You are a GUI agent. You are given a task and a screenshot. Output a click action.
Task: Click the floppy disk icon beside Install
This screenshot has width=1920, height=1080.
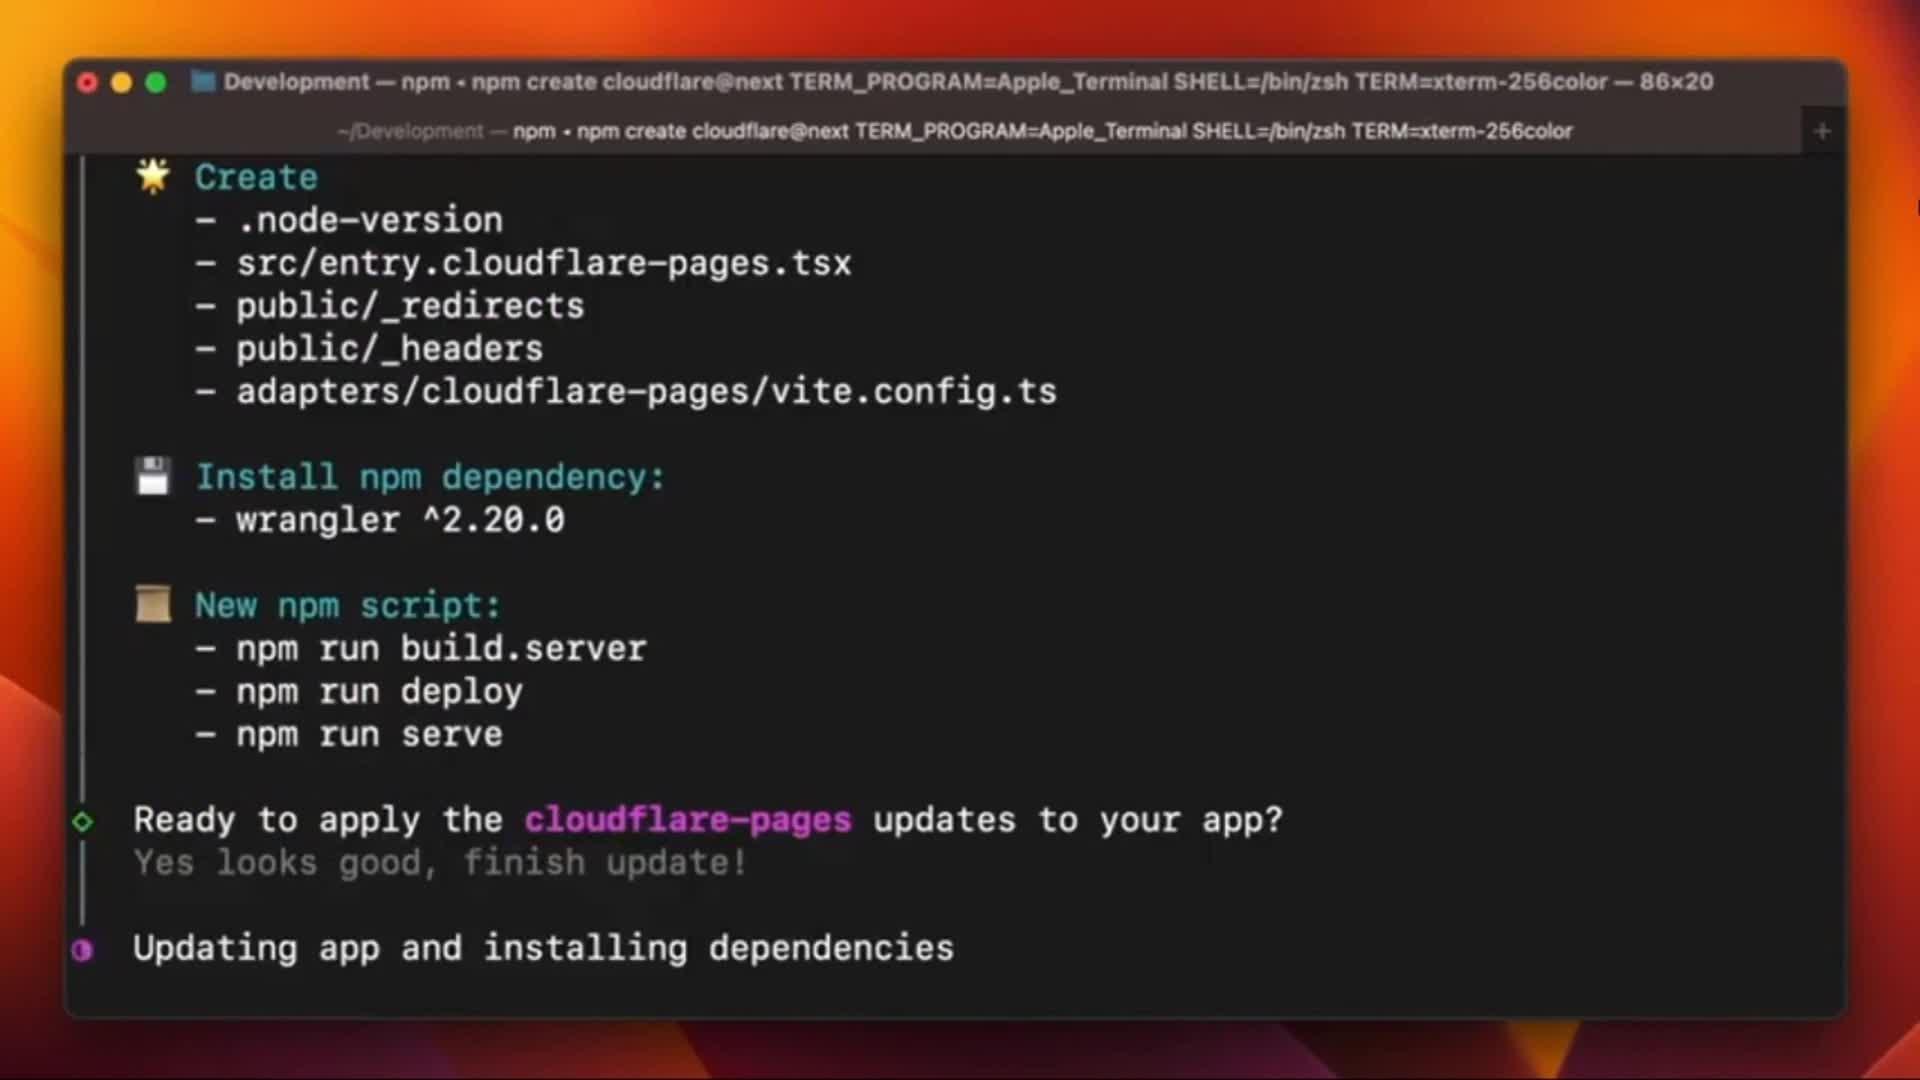[153, 477]
